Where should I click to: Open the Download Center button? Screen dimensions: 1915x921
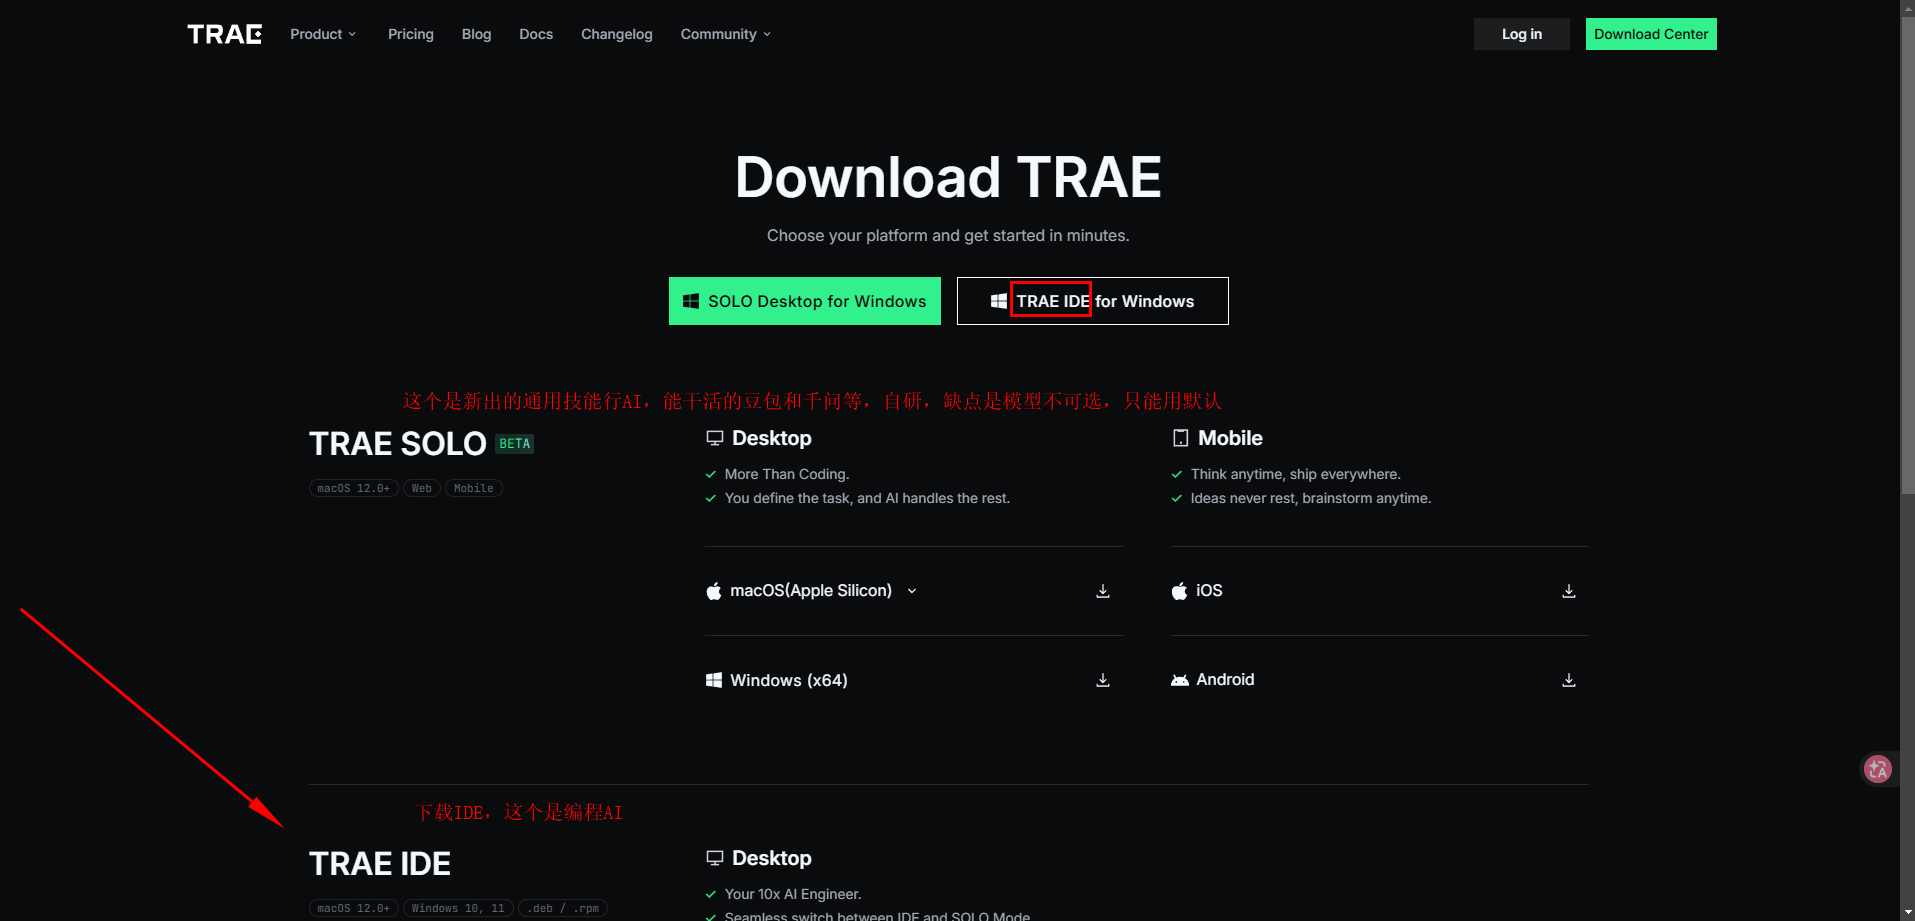pyautogui.click(x=1651, y=34)
